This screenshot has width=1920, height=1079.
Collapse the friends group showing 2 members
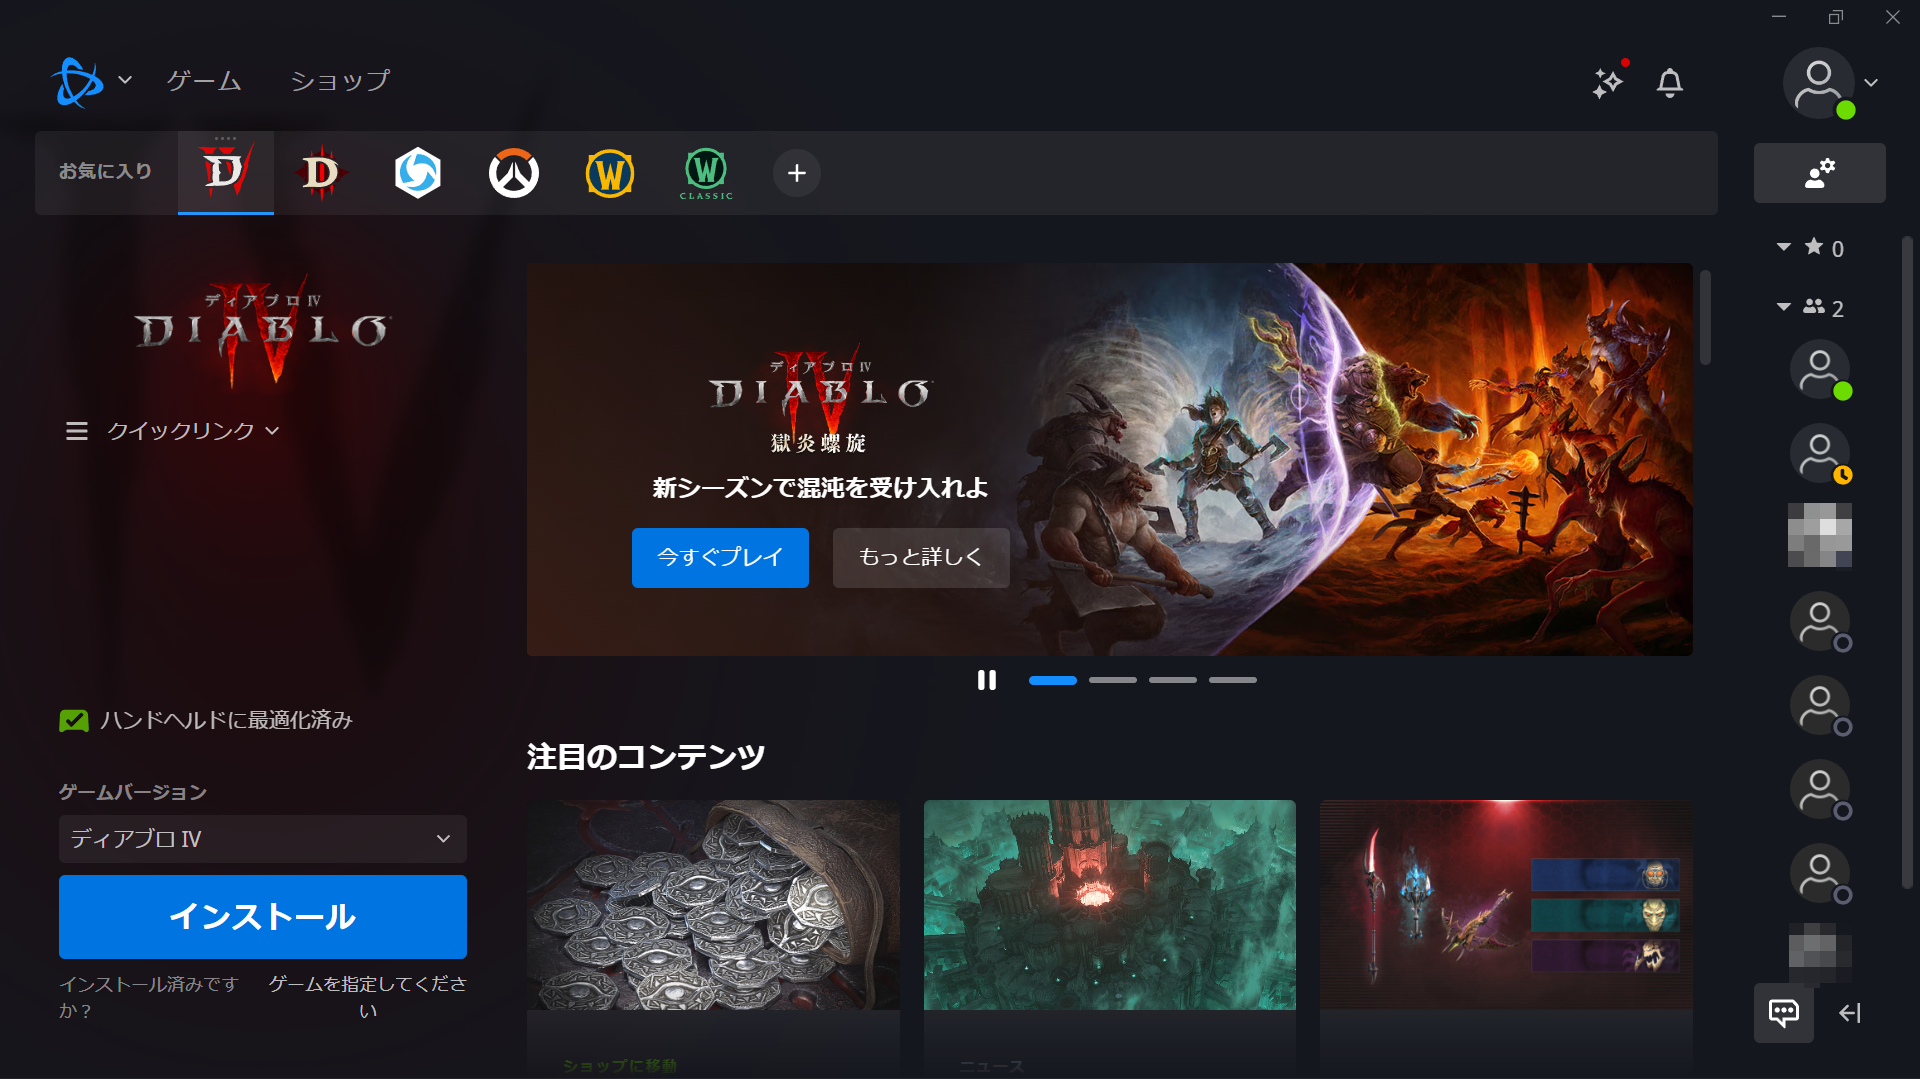pos(1783,307)
